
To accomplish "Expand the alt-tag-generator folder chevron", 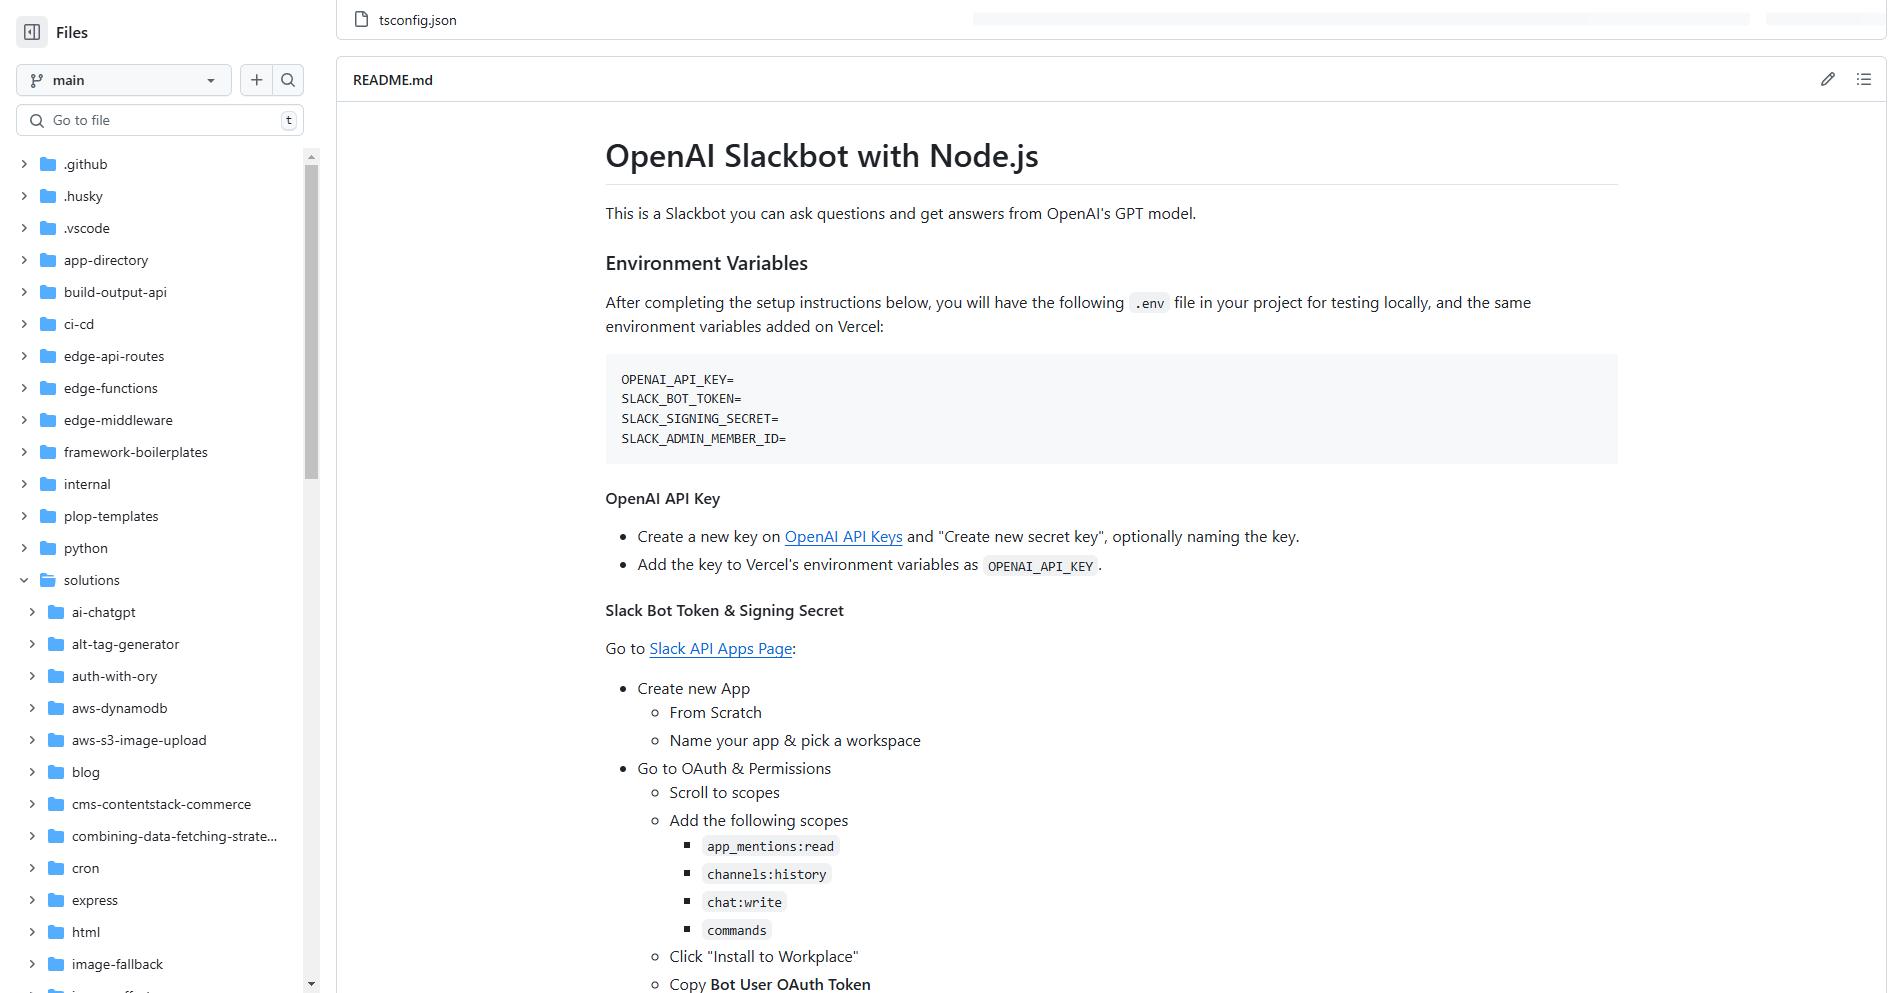I will tap(32, 644).
